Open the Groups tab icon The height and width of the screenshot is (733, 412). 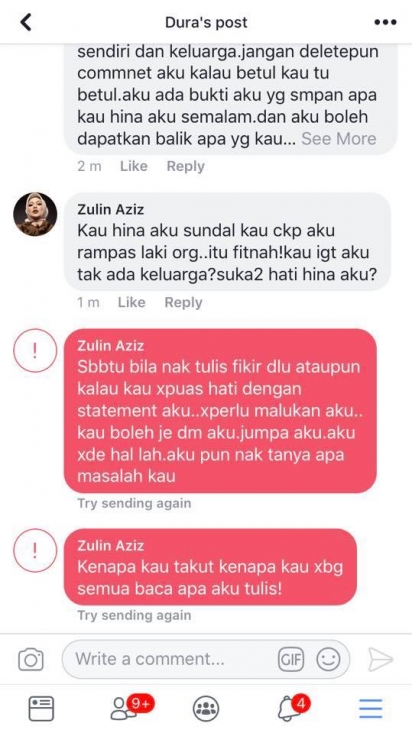206,709
